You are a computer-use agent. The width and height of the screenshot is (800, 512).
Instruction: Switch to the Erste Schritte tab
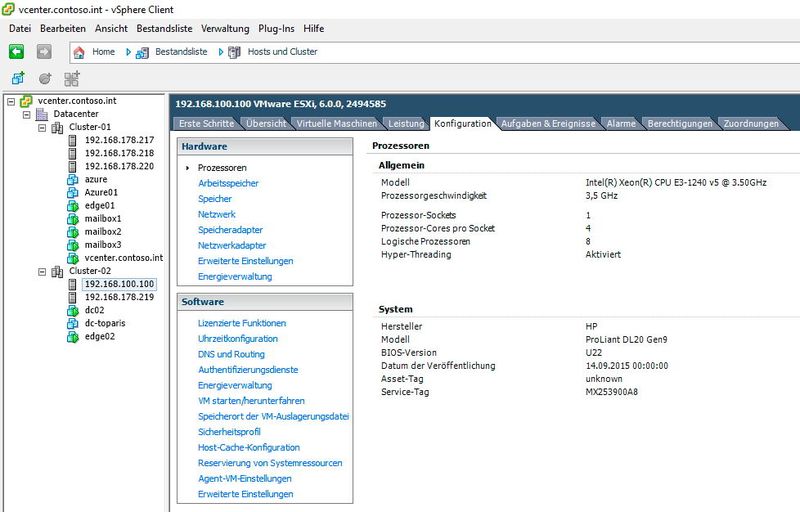[206, 123]
